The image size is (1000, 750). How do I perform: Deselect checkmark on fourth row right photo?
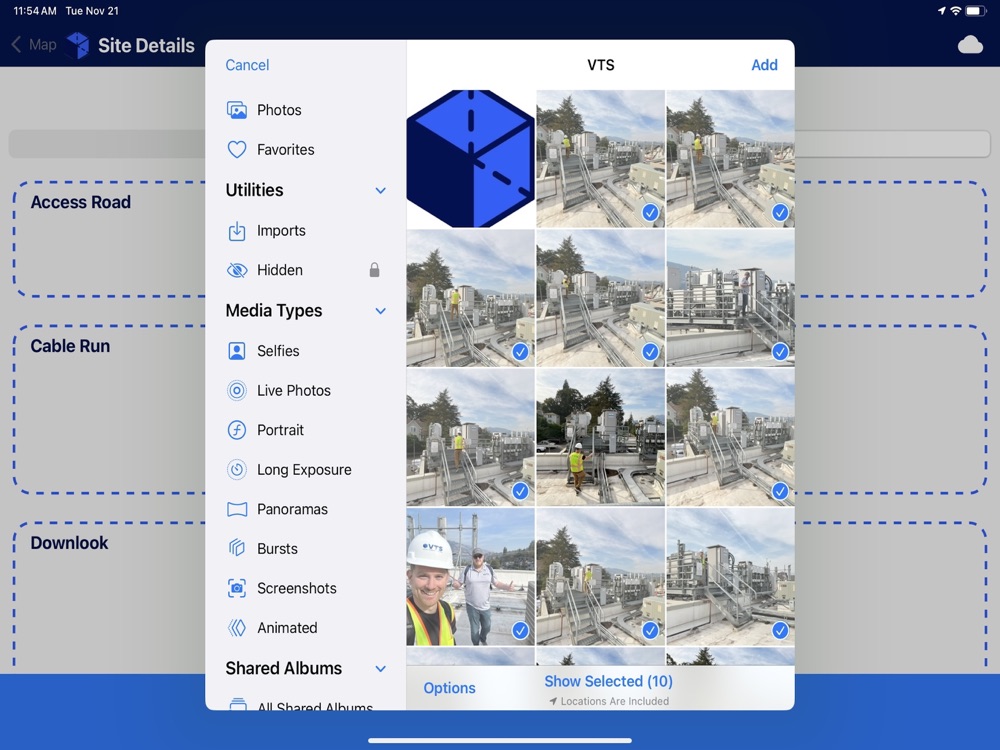tap(780, 631)
